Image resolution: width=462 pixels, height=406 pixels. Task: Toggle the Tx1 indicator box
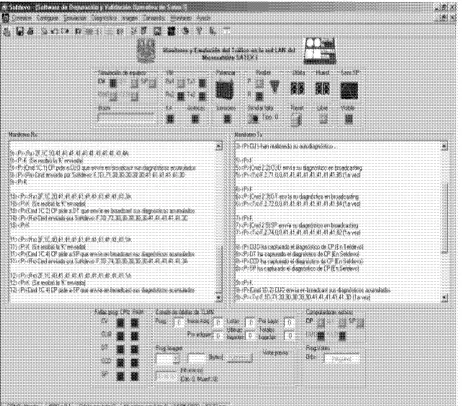(x=202, y=83)
